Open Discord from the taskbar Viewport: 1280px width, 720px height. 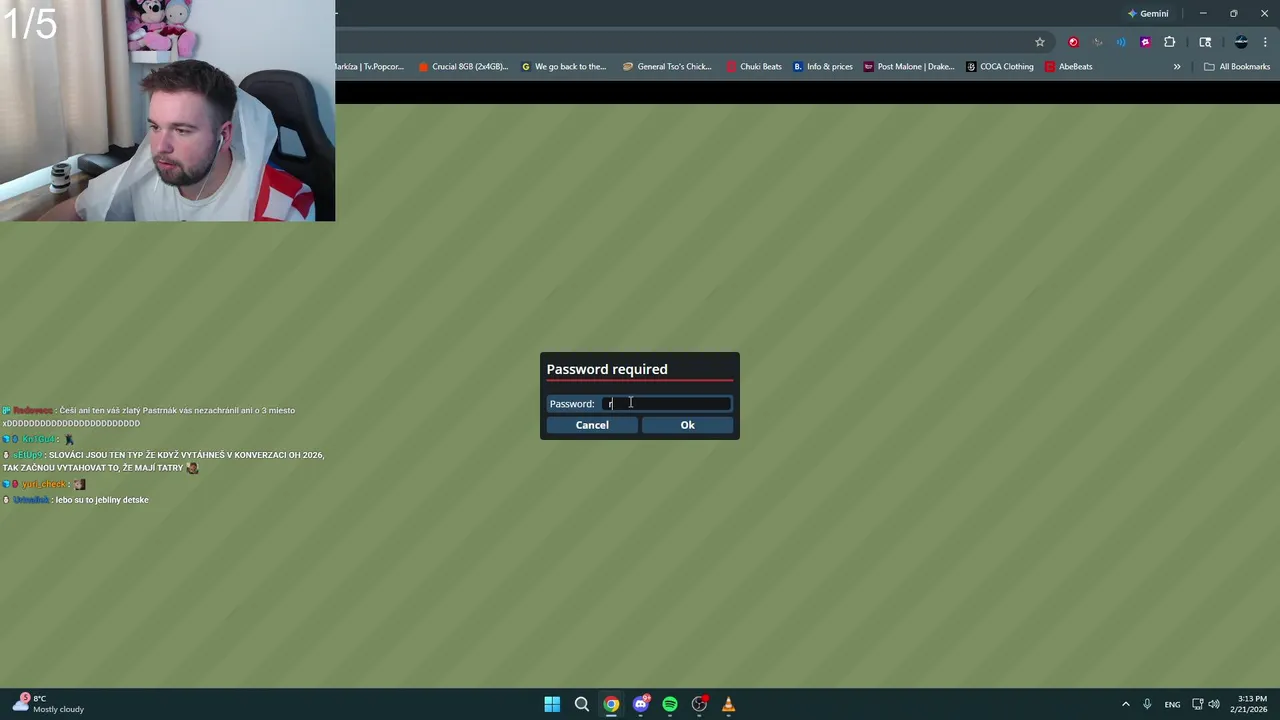(x=641, y=705)
